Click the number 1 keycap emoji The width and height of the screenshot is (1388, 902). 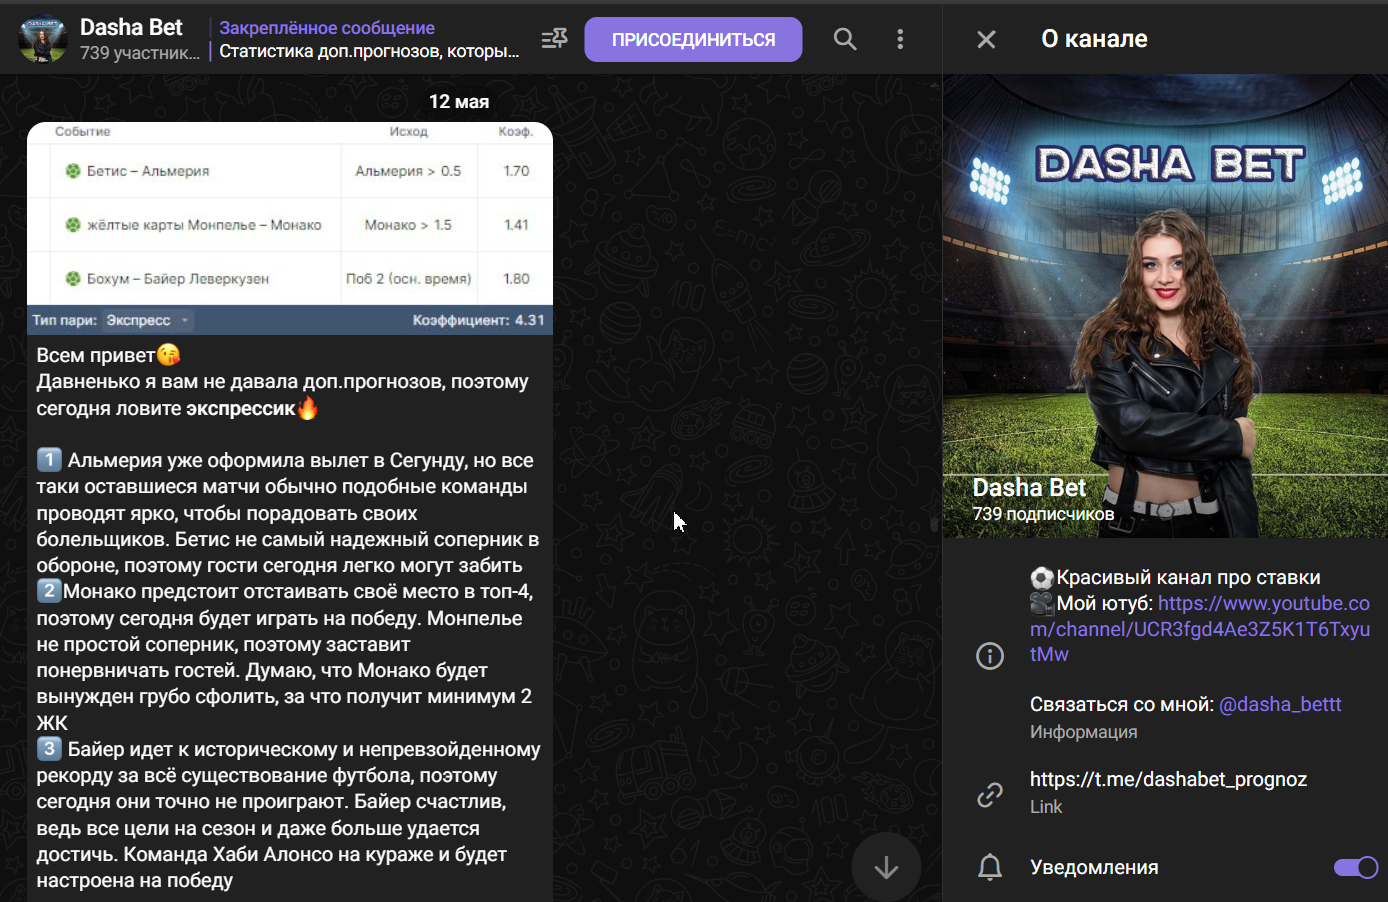pos(49,460)
